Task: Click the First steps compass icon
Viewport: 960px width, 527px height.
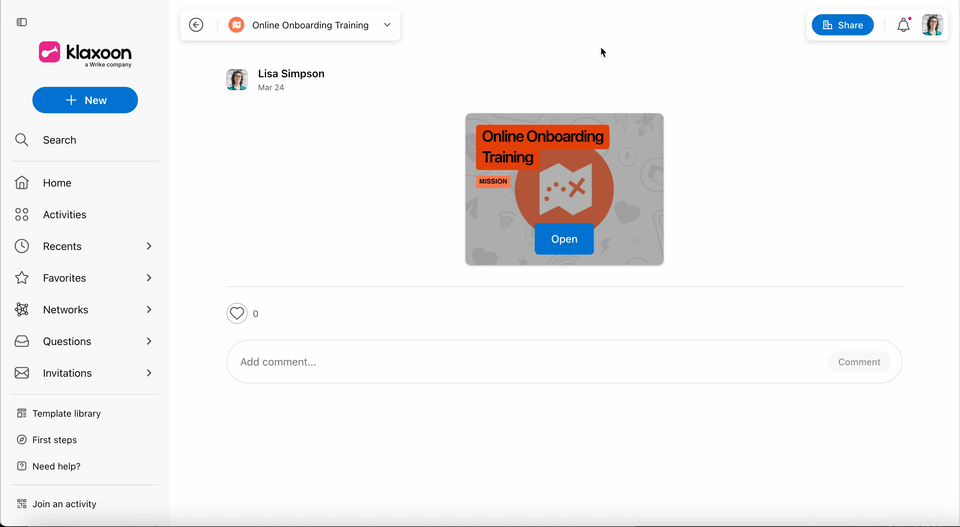Action: (21, 440)
